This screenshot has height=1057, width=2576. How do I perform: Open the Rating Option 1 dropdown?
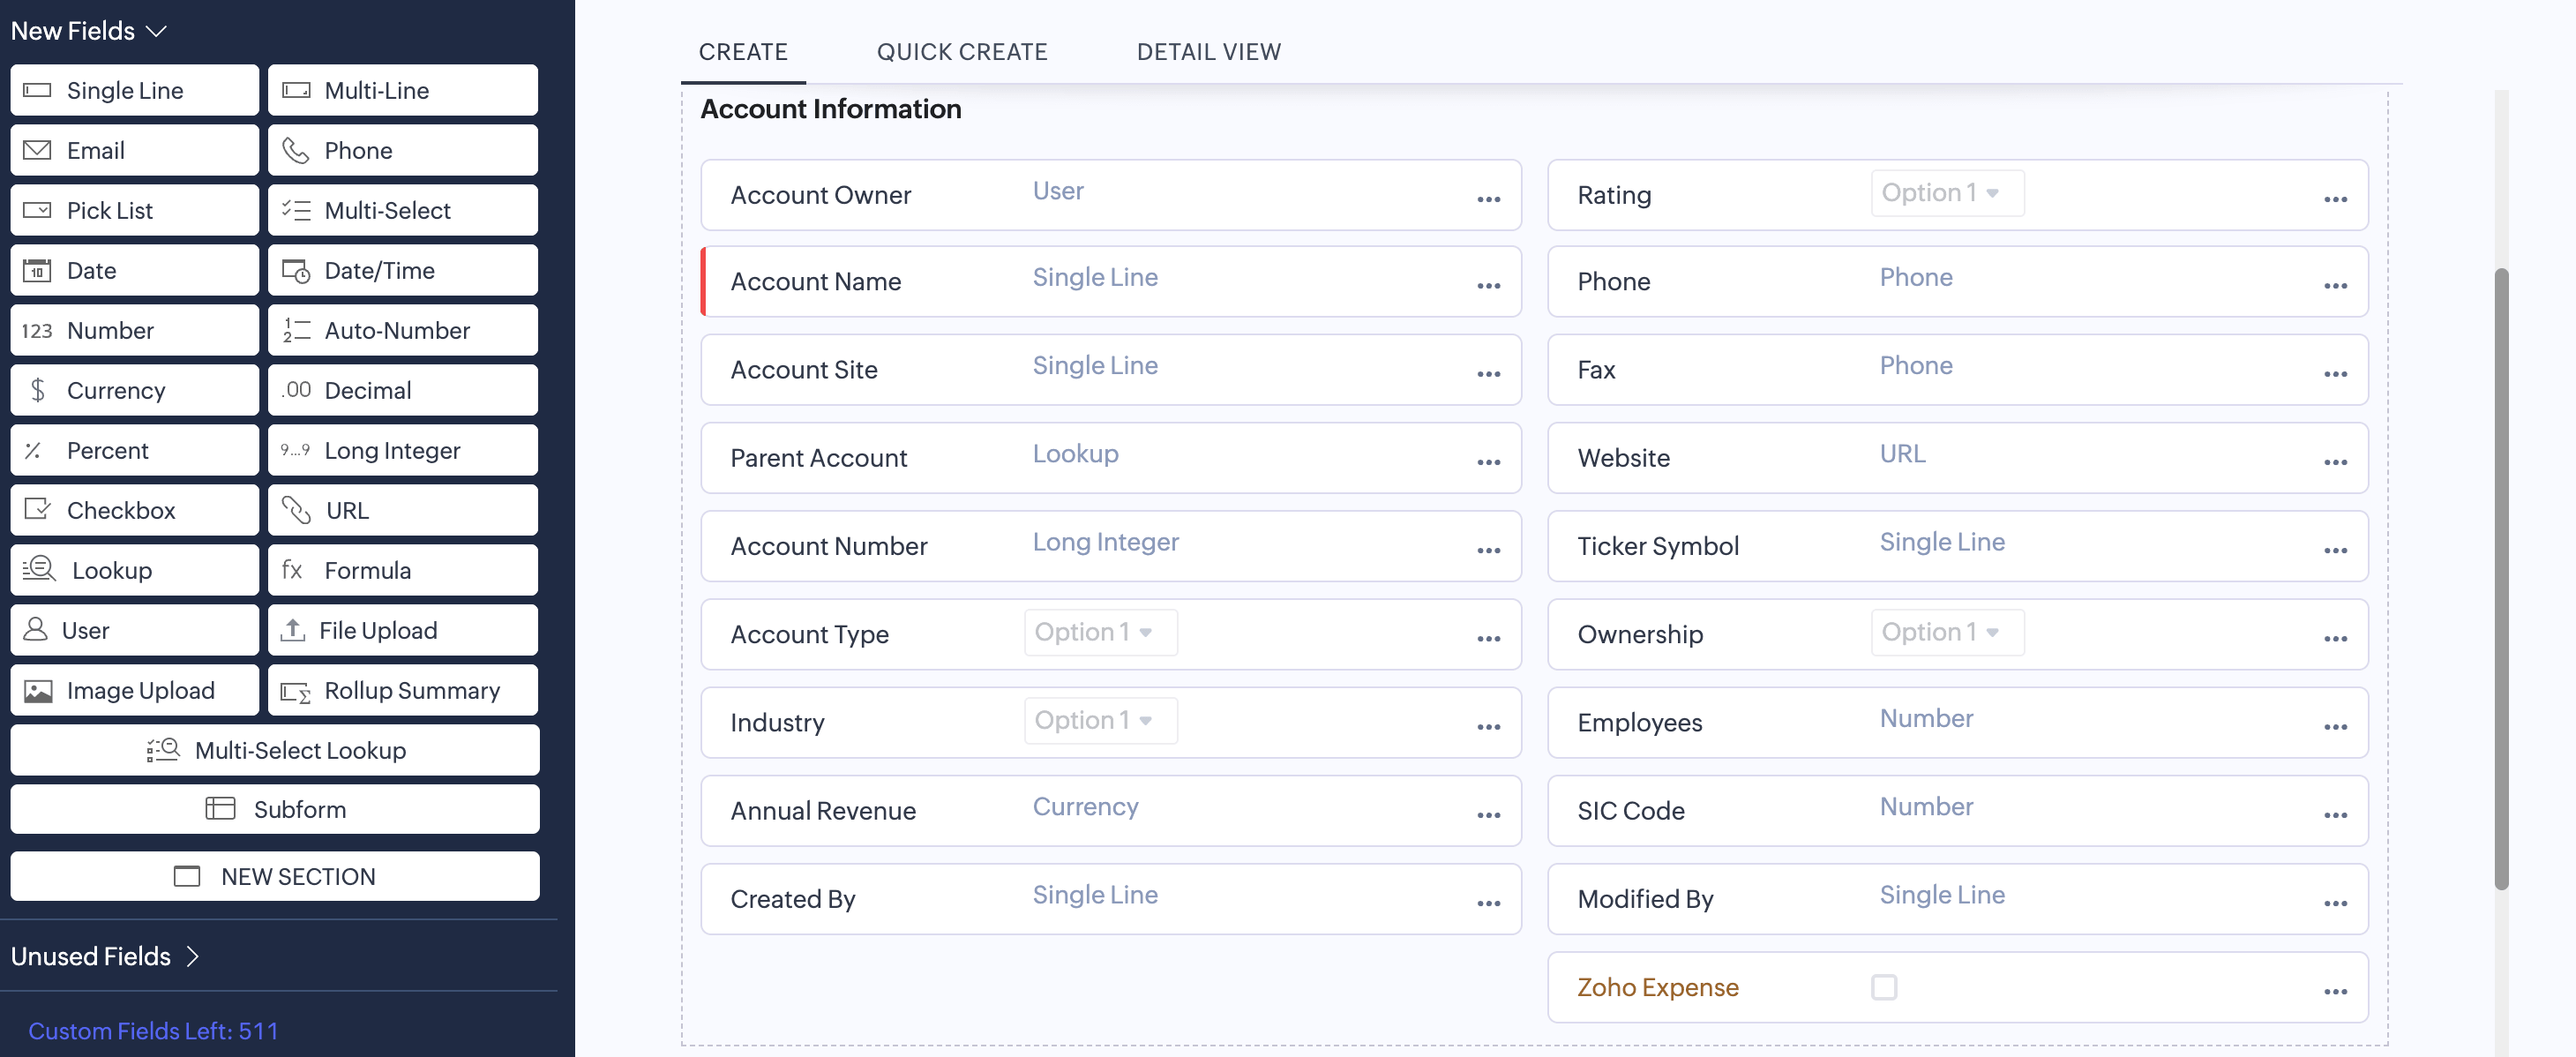(1945, 192)
